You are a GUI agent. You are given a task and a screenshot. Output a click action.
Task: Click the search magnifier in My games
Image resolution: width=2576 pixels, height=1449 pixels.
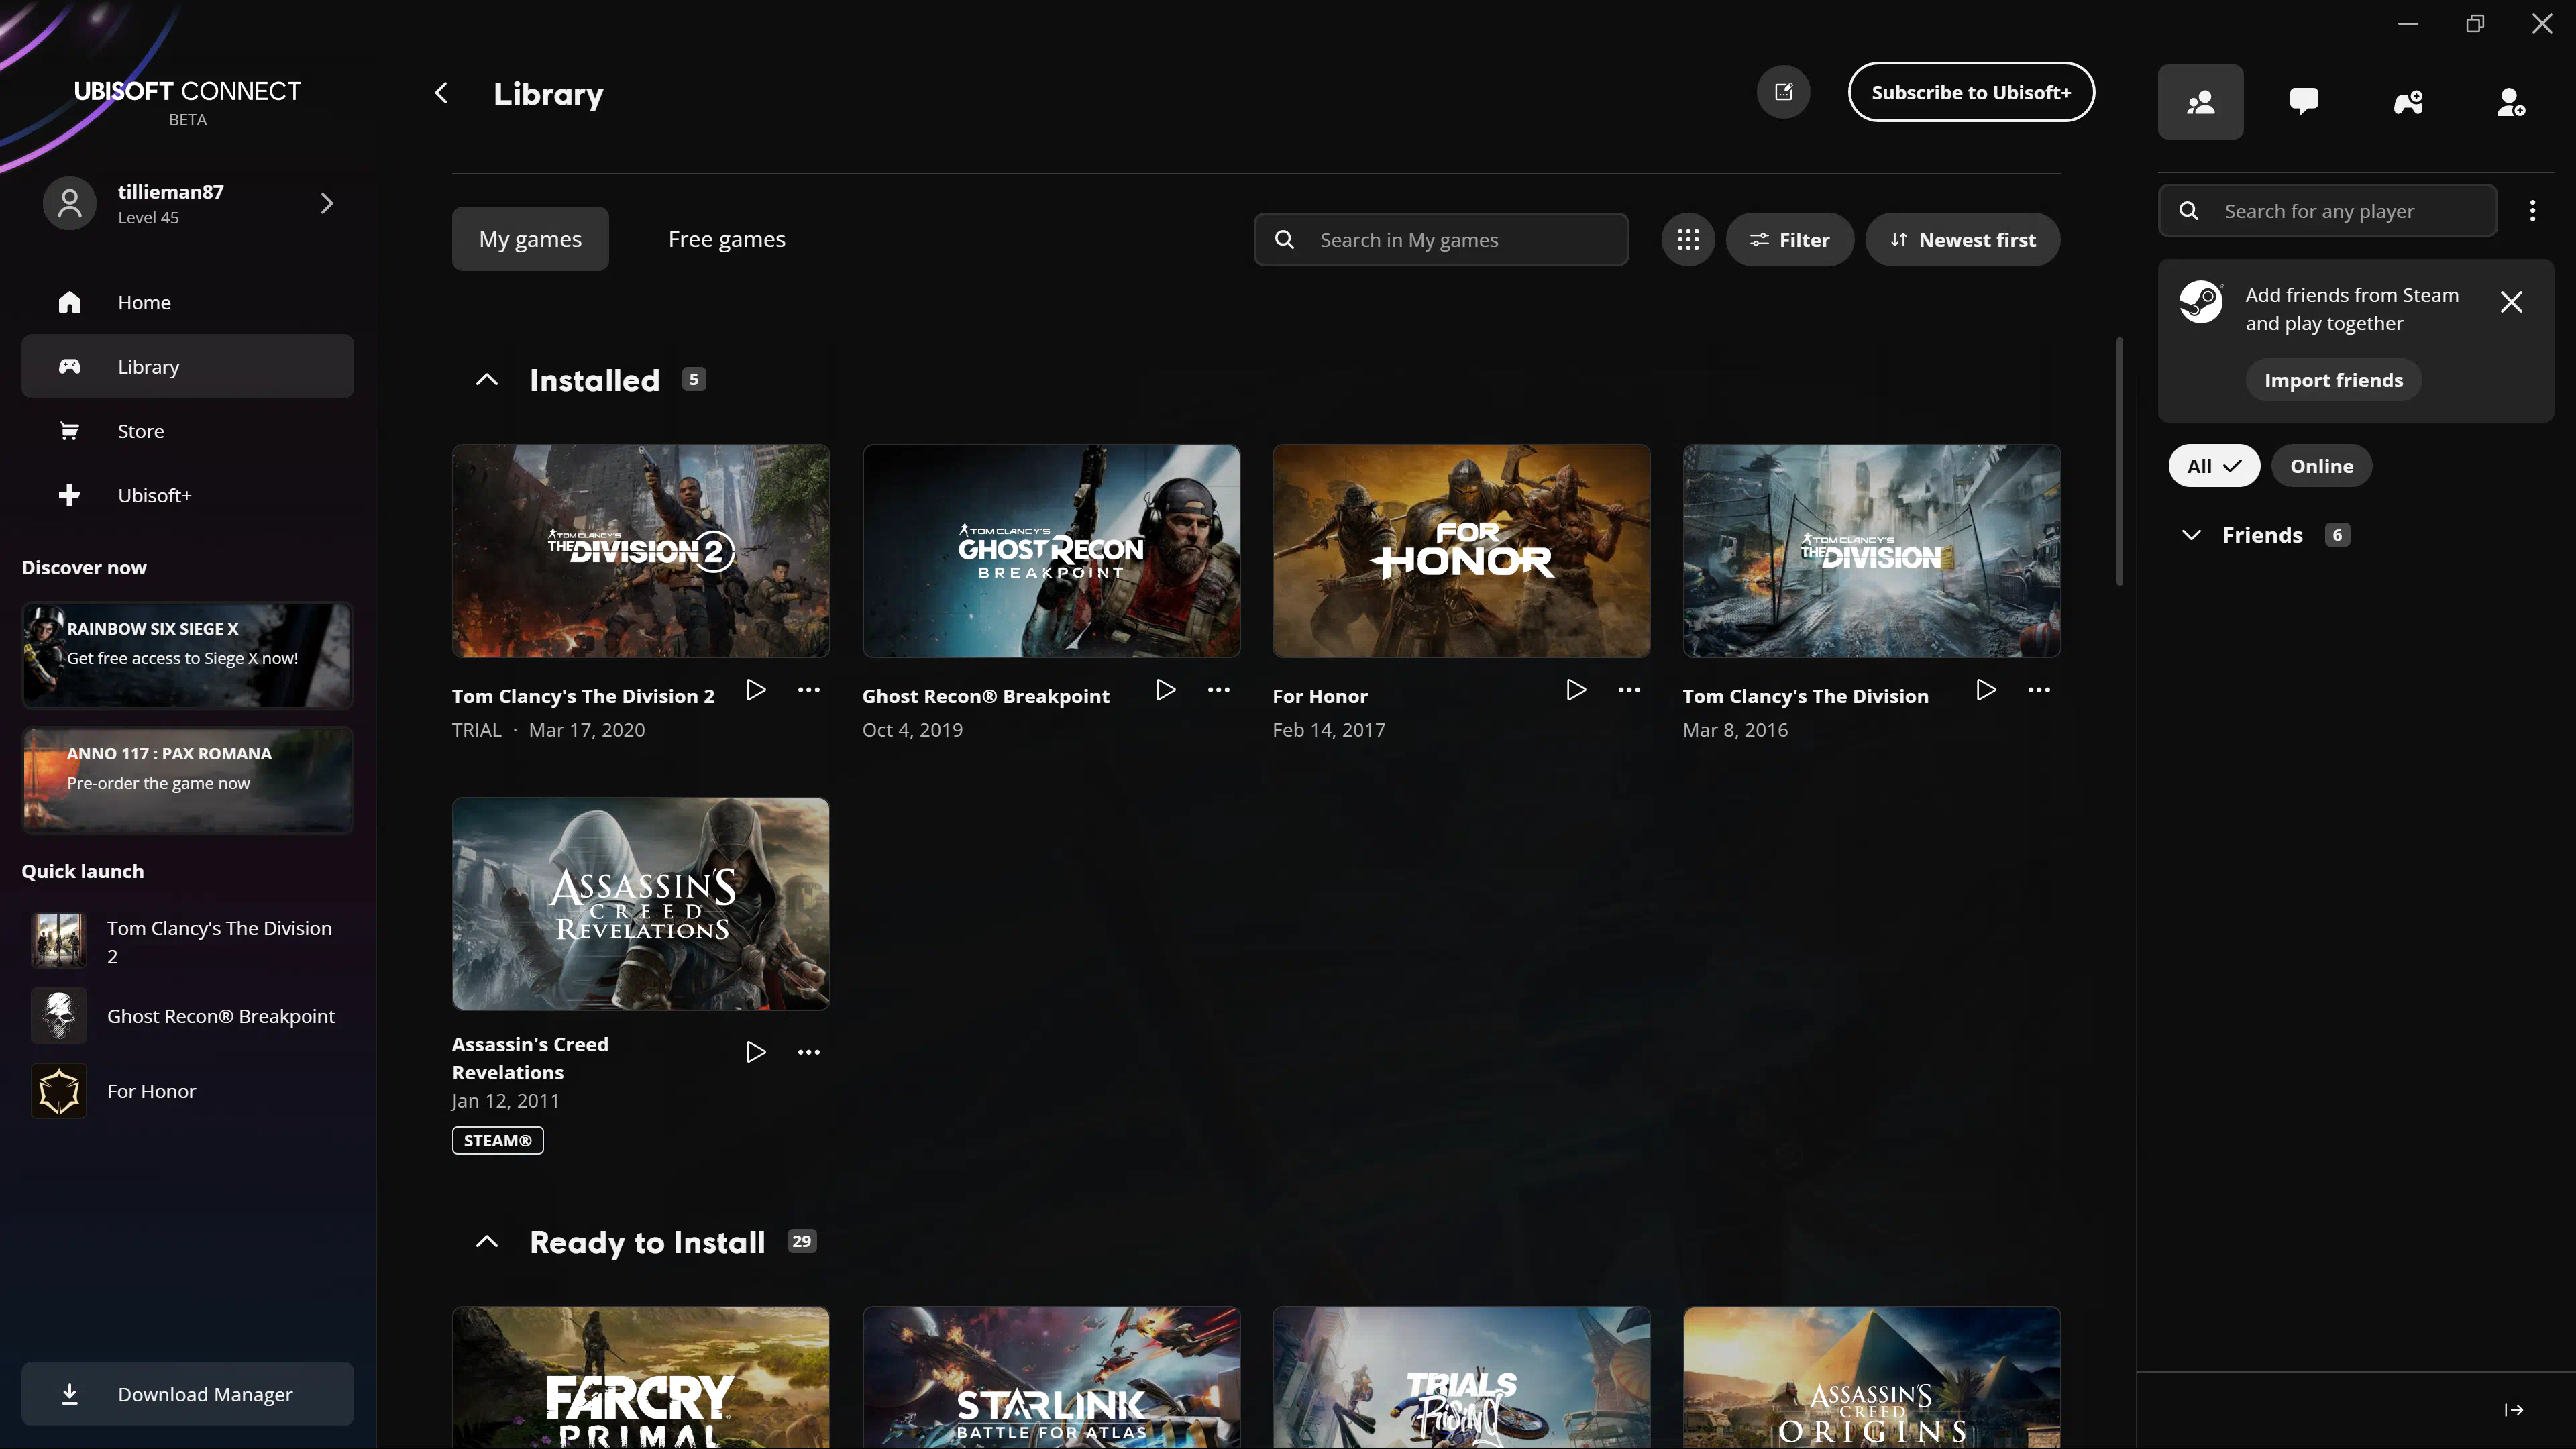pyautogui.click(x=1285, y=240)
